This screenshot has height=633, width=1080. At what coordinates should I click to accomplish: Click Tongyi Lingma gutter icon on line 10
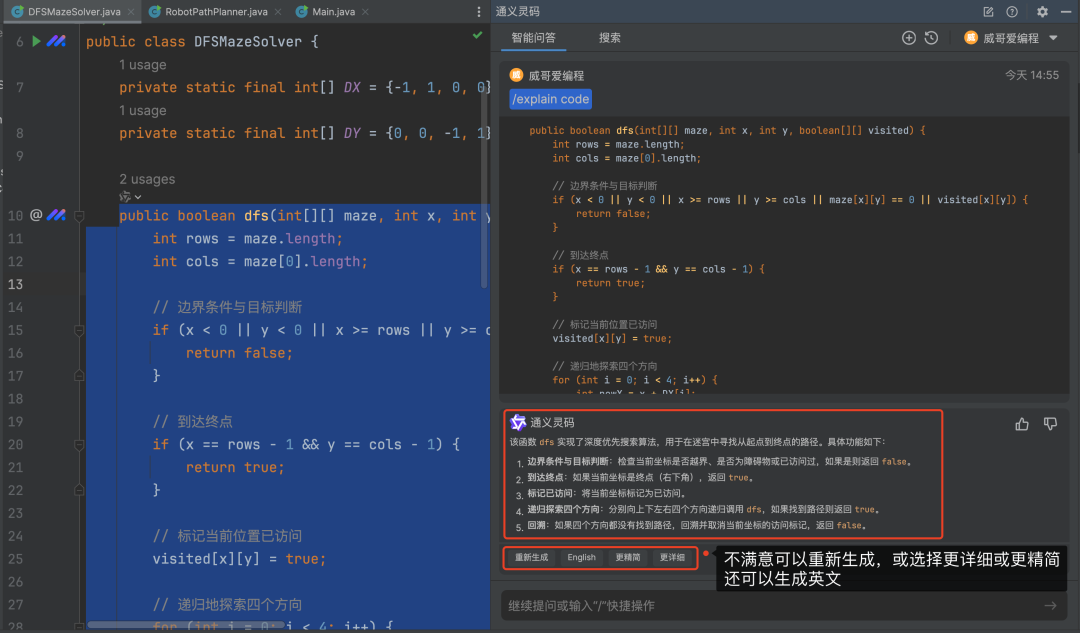point(56,216)
